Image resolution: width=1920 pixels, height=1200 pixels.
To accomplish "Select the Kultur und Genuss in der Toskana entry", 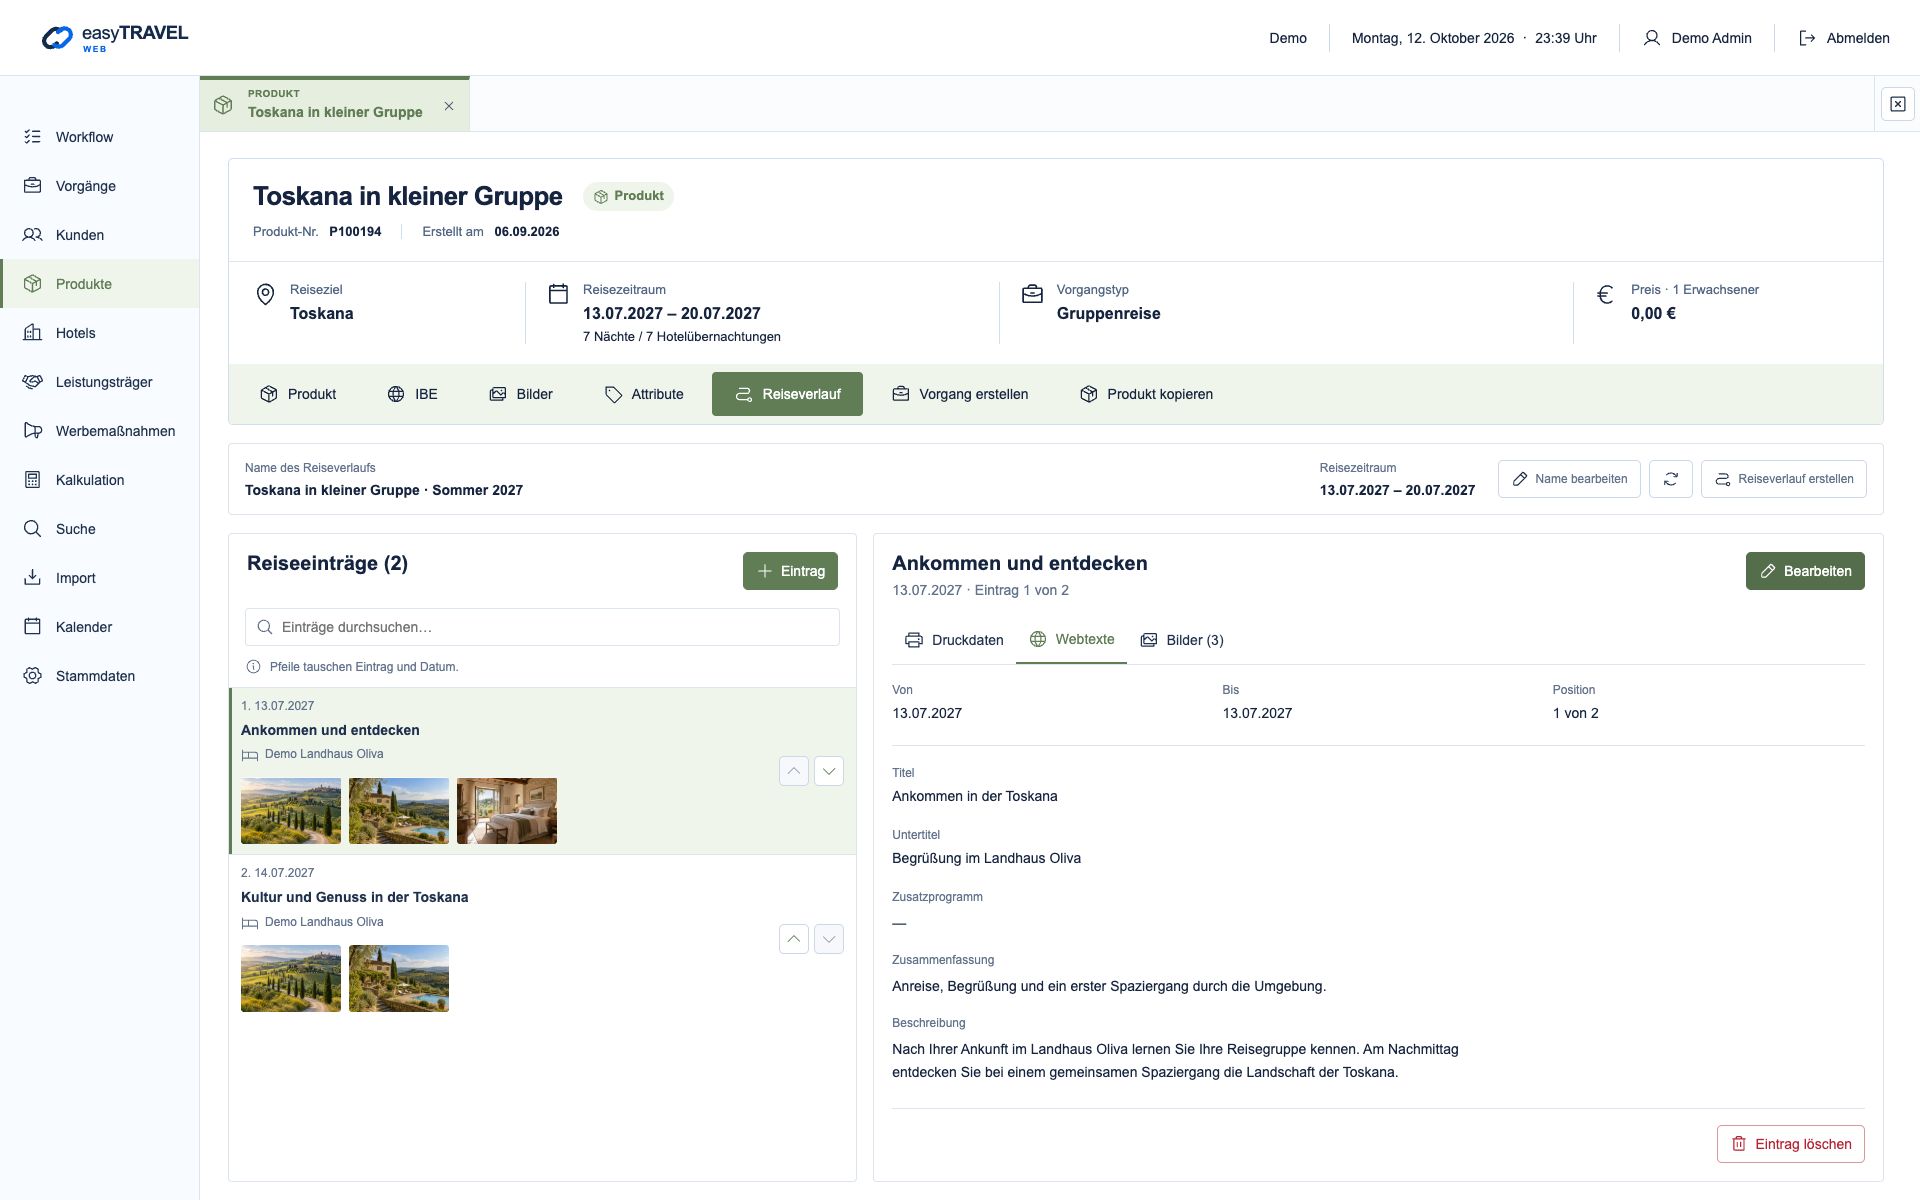I will pyautogui.click(x=543, y=938).
